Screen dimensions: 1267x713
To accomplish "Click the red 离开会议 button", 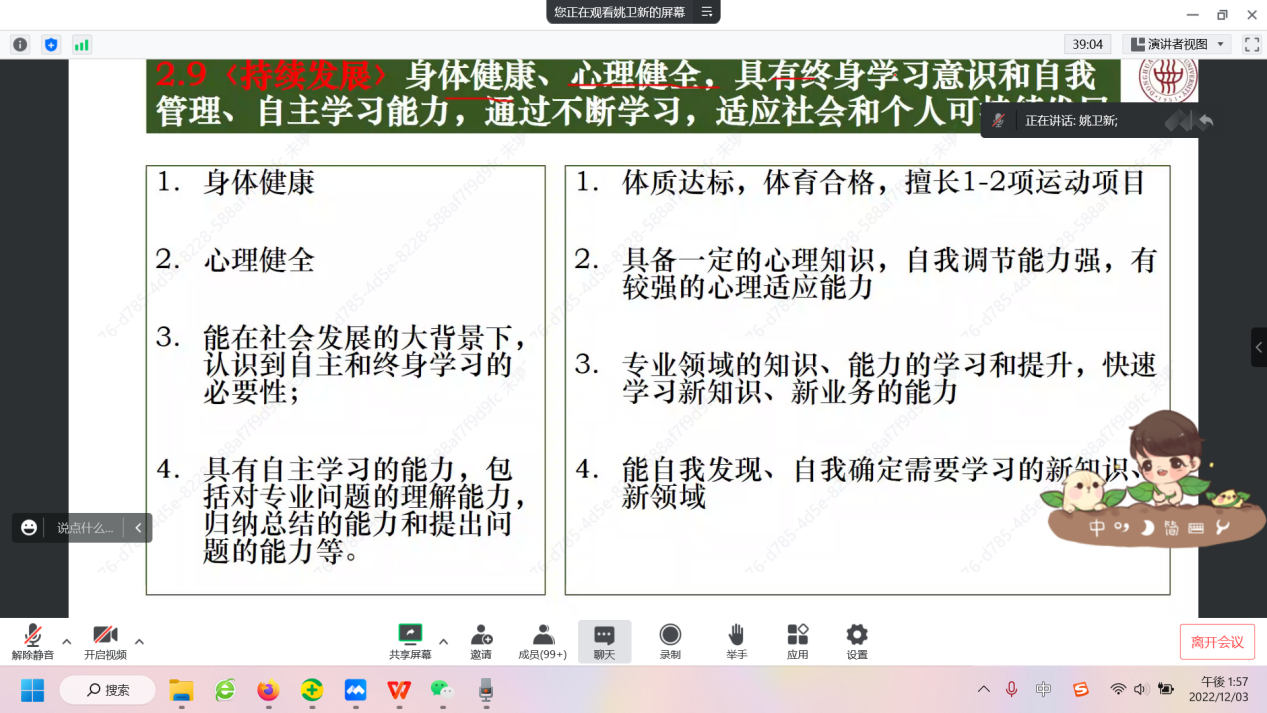I will coord(1217,642).
